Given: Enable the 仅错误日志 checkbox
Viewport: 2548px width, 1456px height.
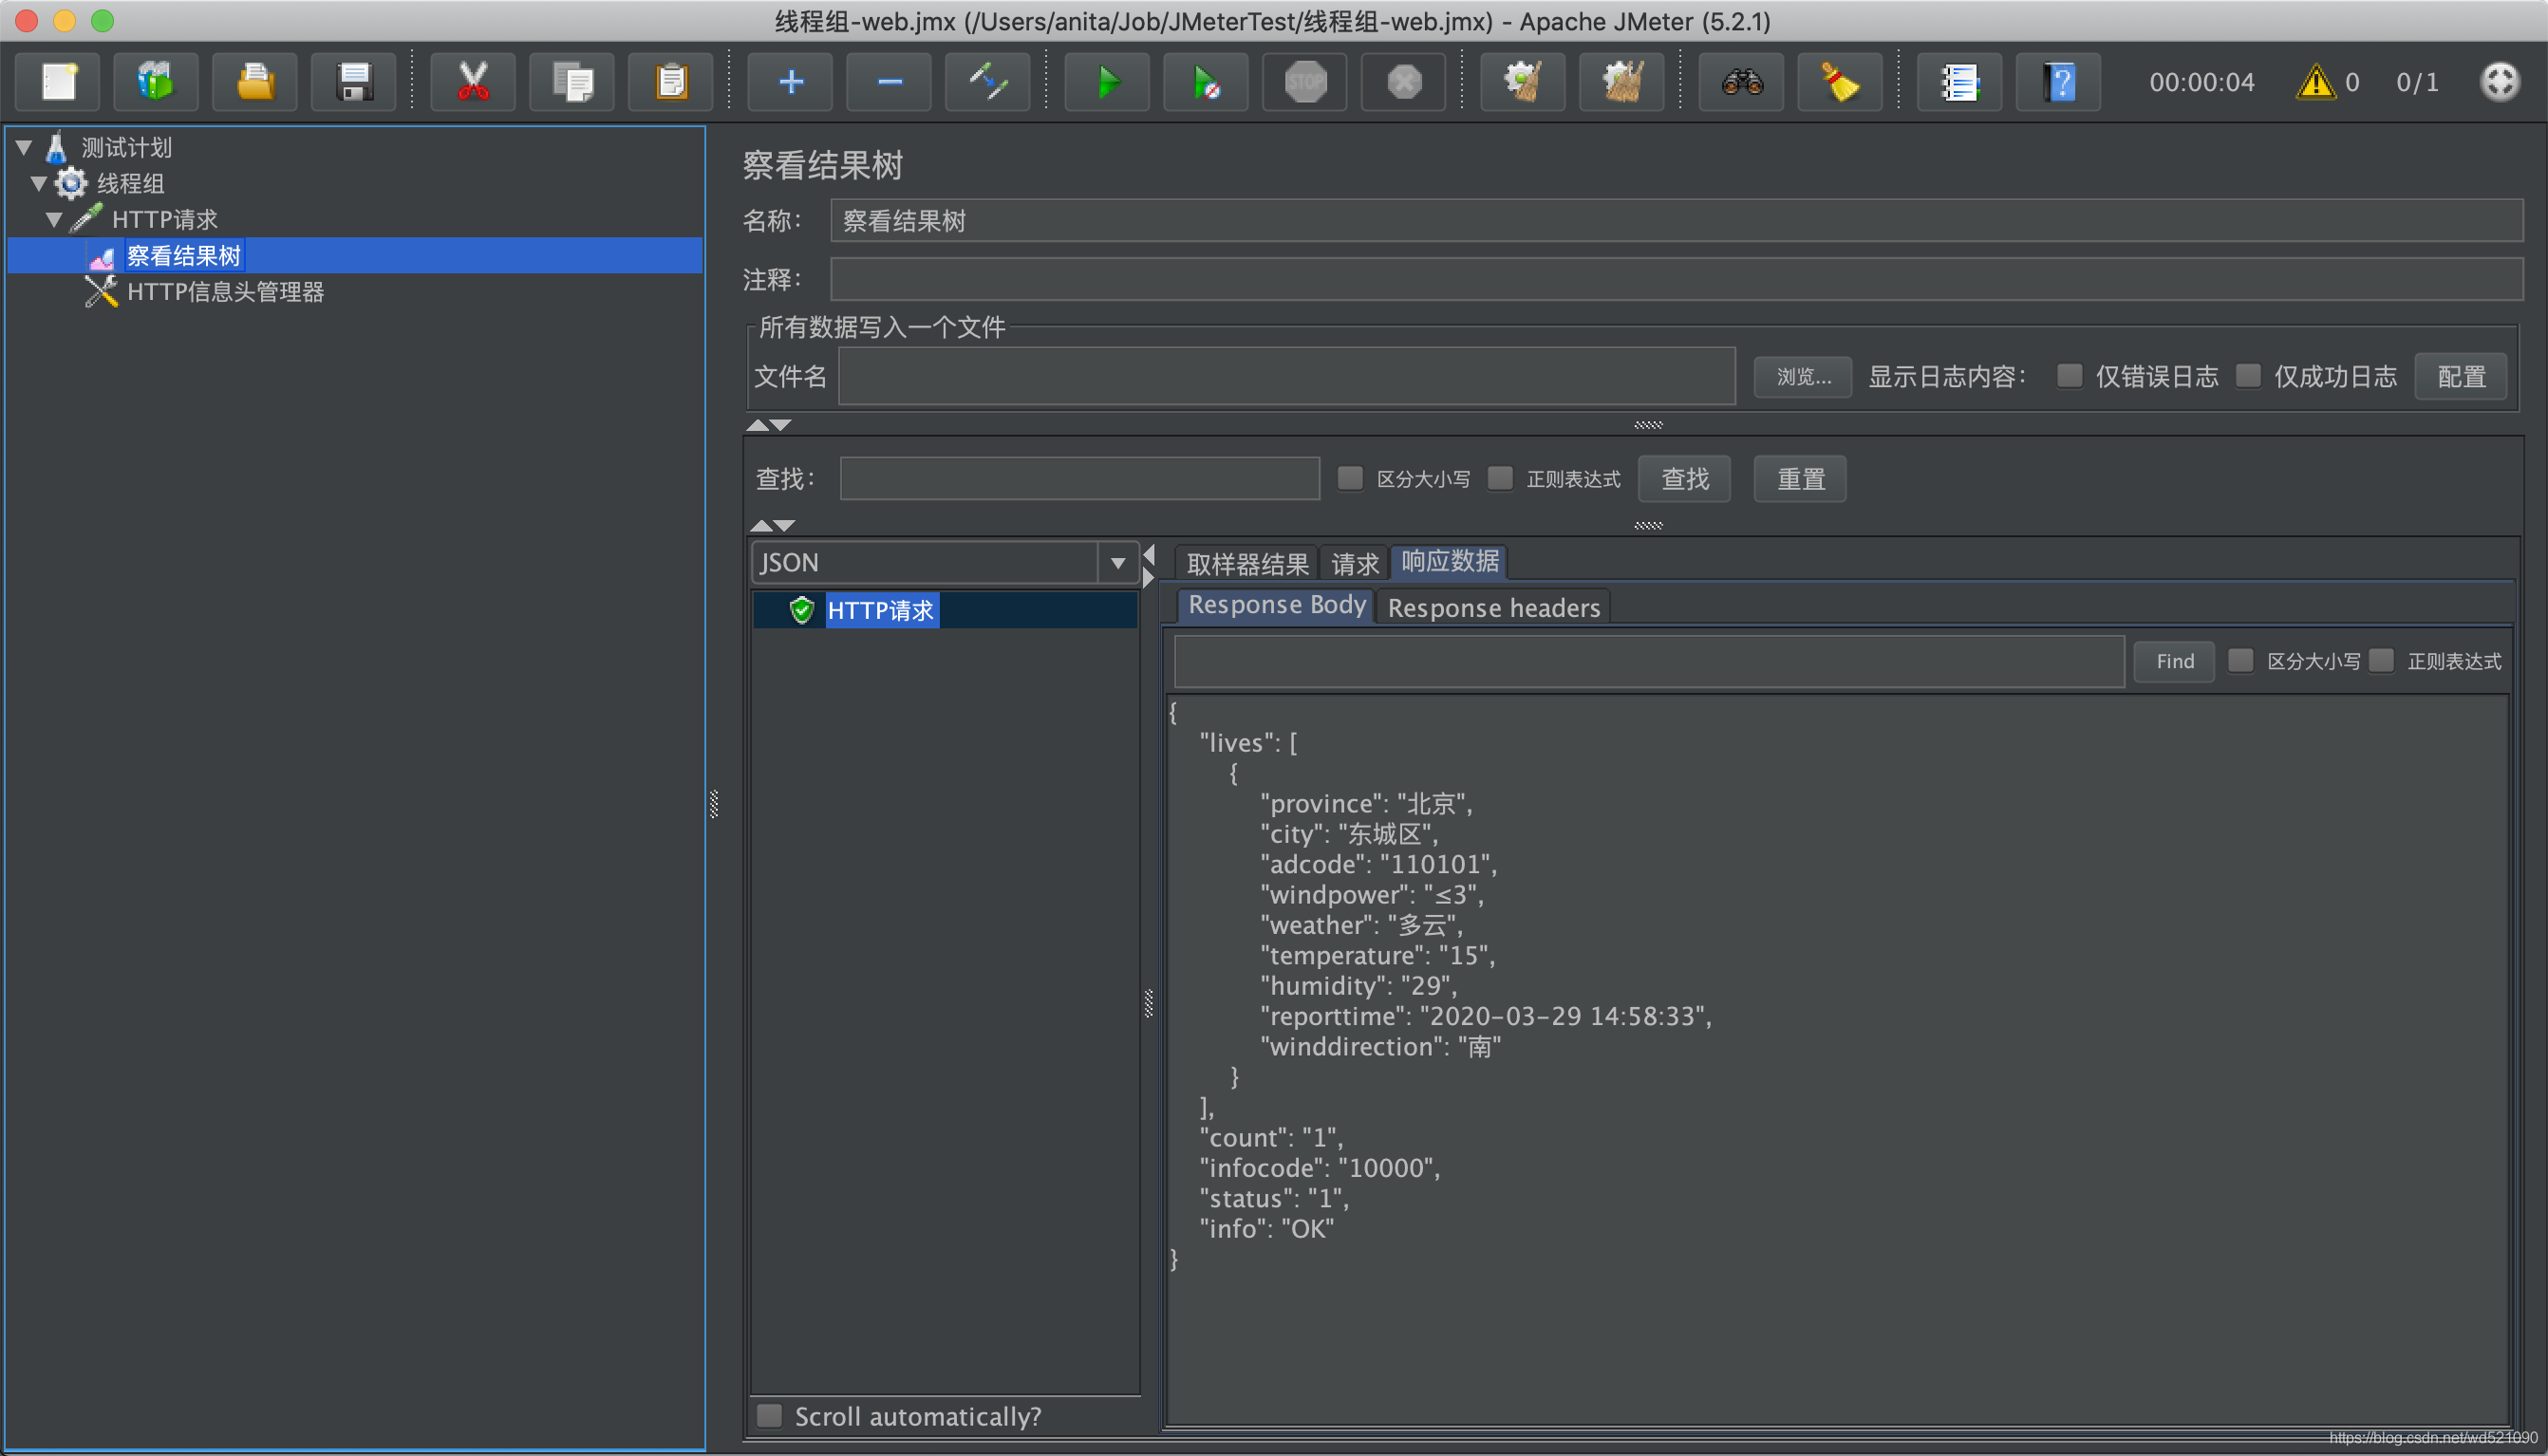Looking at the screenshot, I should tap(2069, 376).
